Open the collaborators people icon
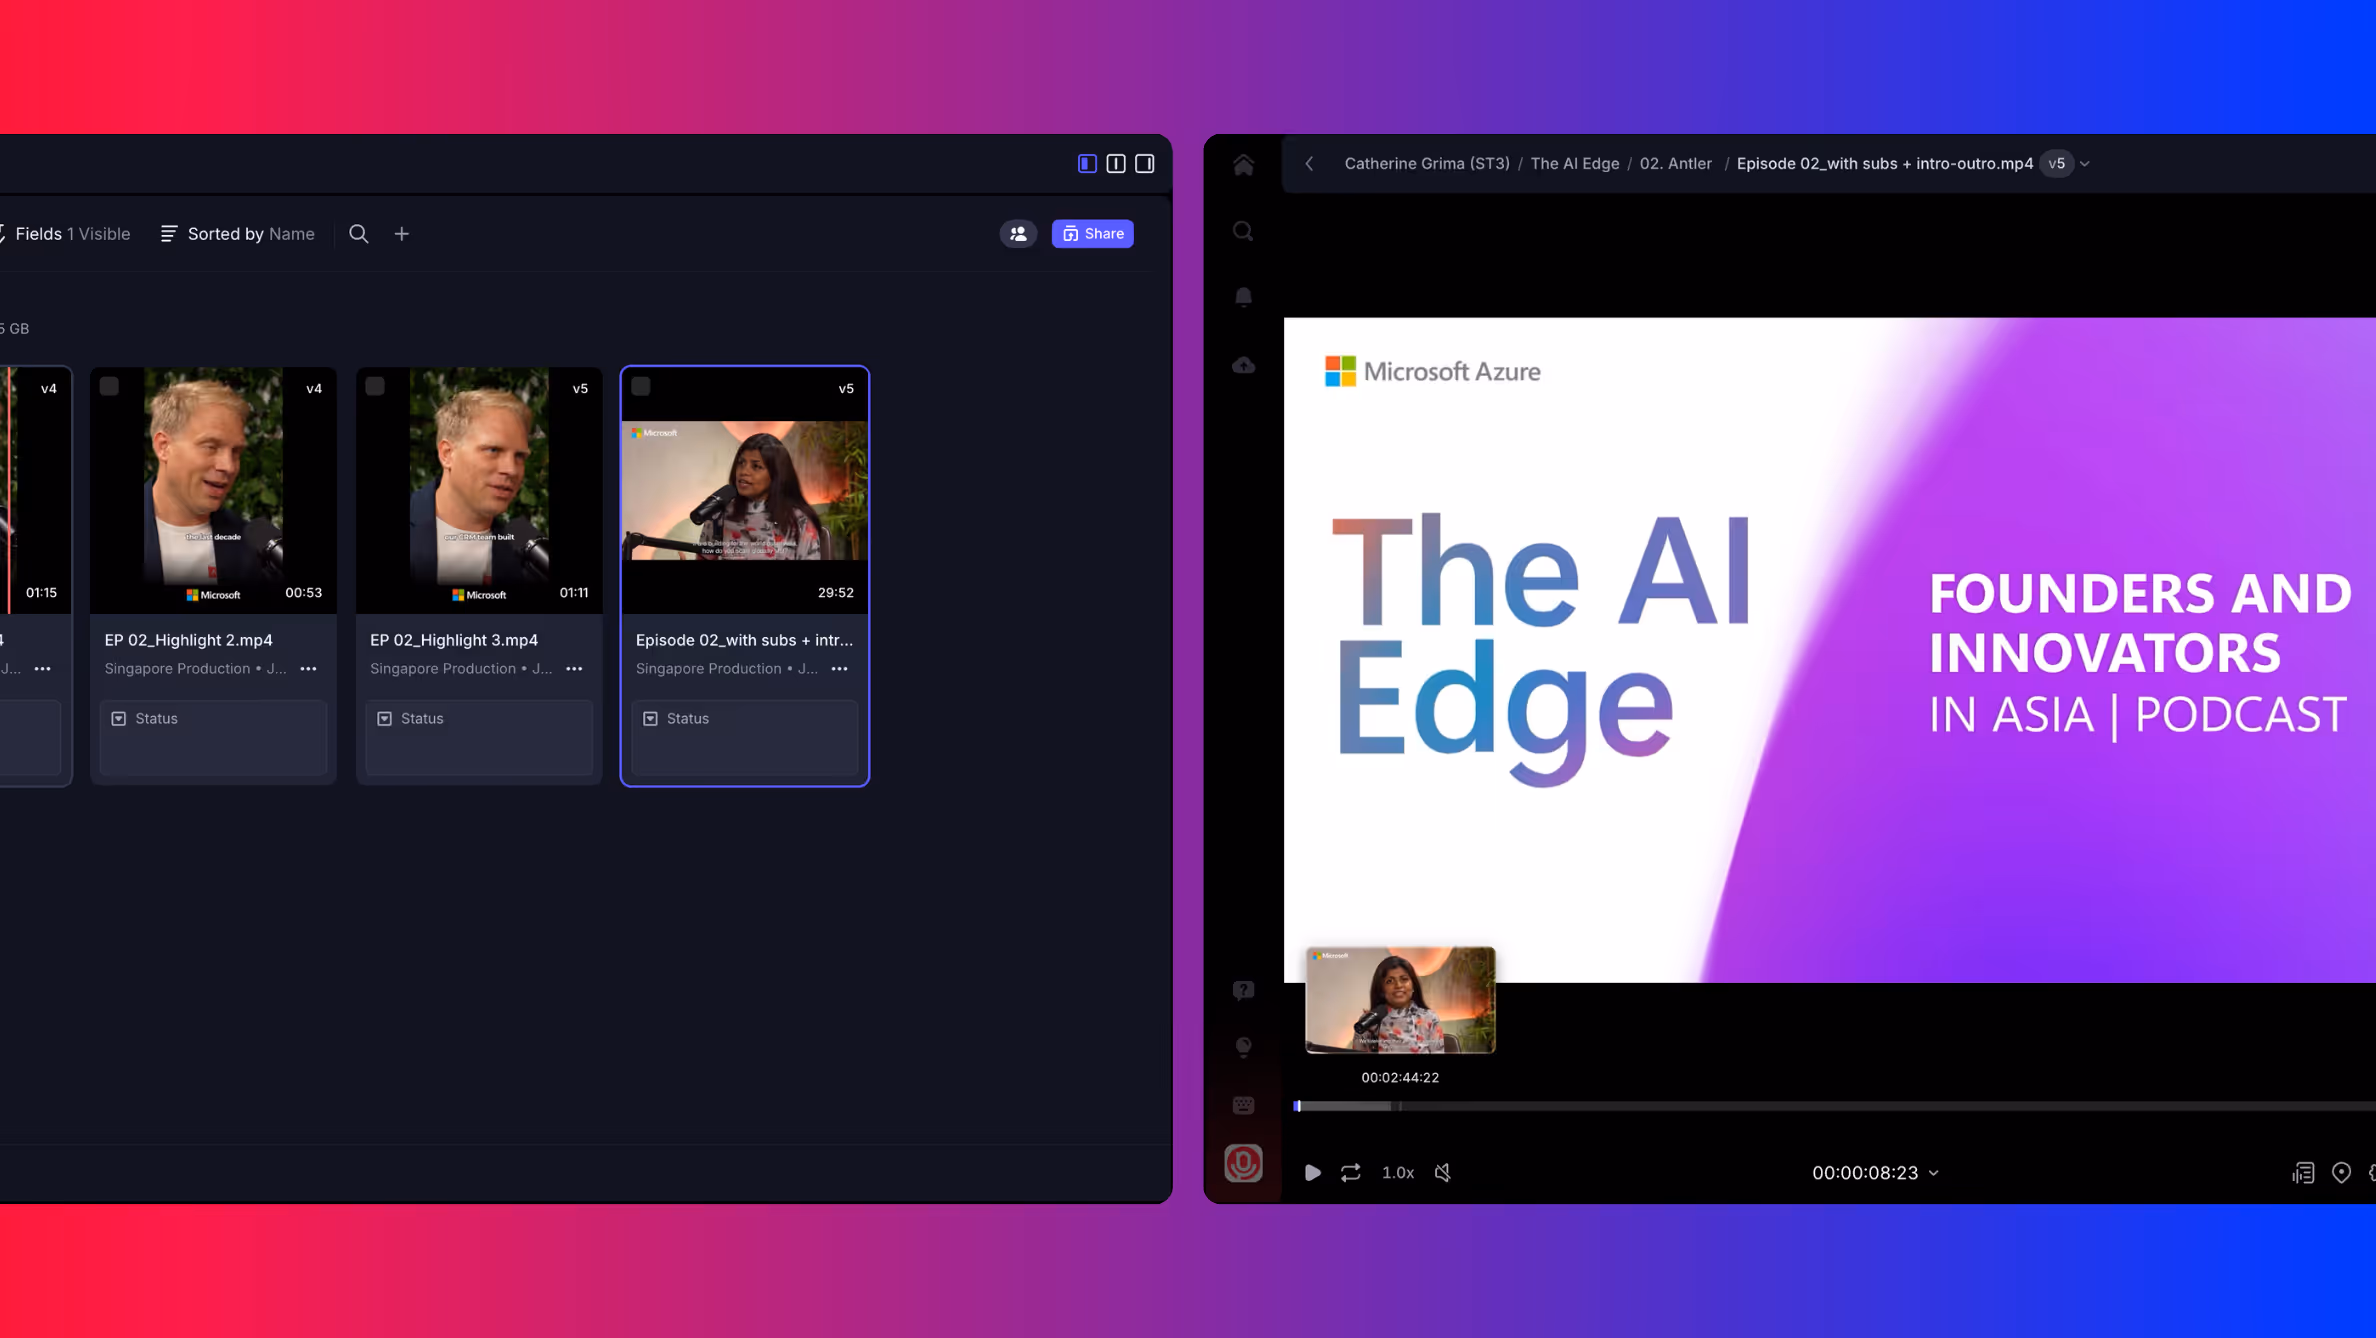The width and height of the screenshot is (2376, 1338). pyautogui.click(x=1018, y=234)
